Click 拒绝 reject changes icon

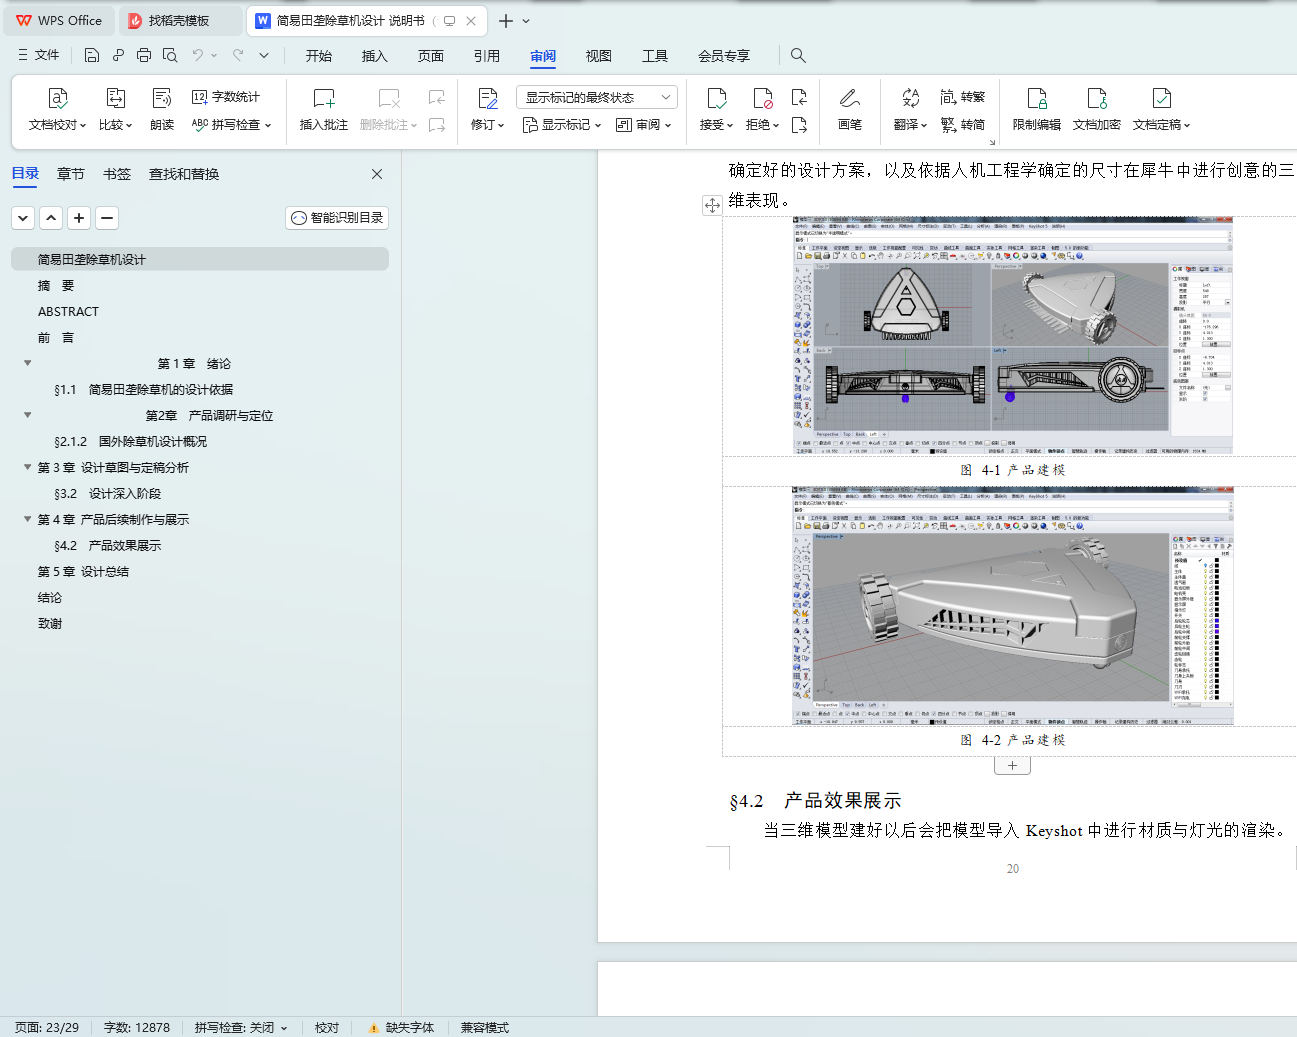coord(762,98)
